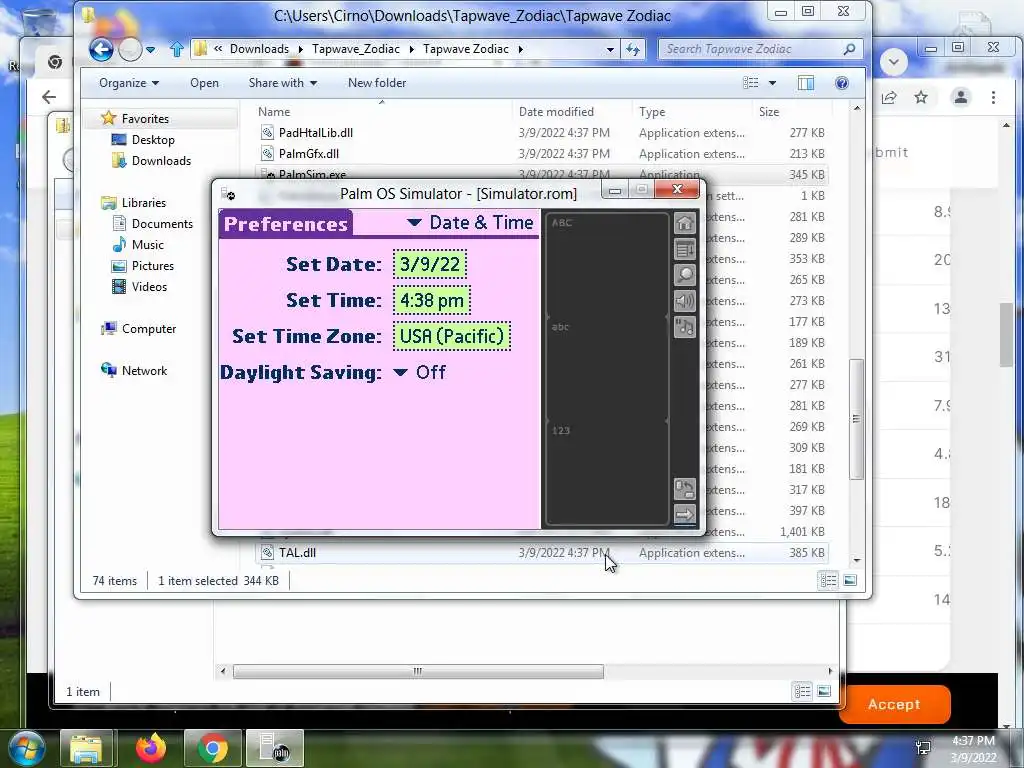The image size is (1024, 768).
Task: Sort by the Name column header
Action: coord(382,112)
